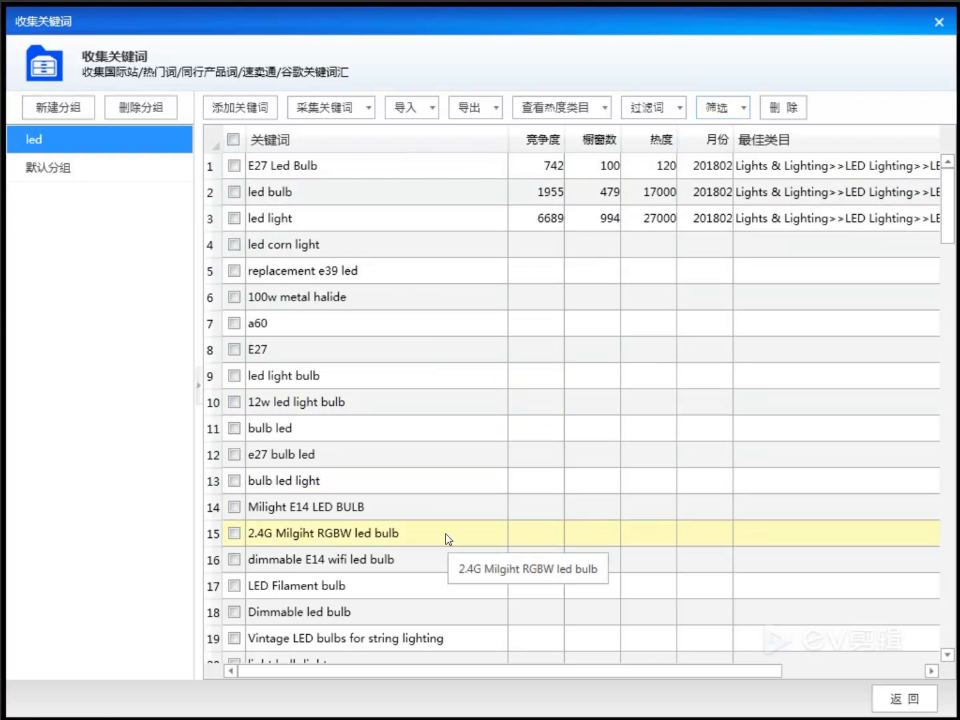
Task: Select the keyword 'led light bulb'
Action: pos(283,376)
